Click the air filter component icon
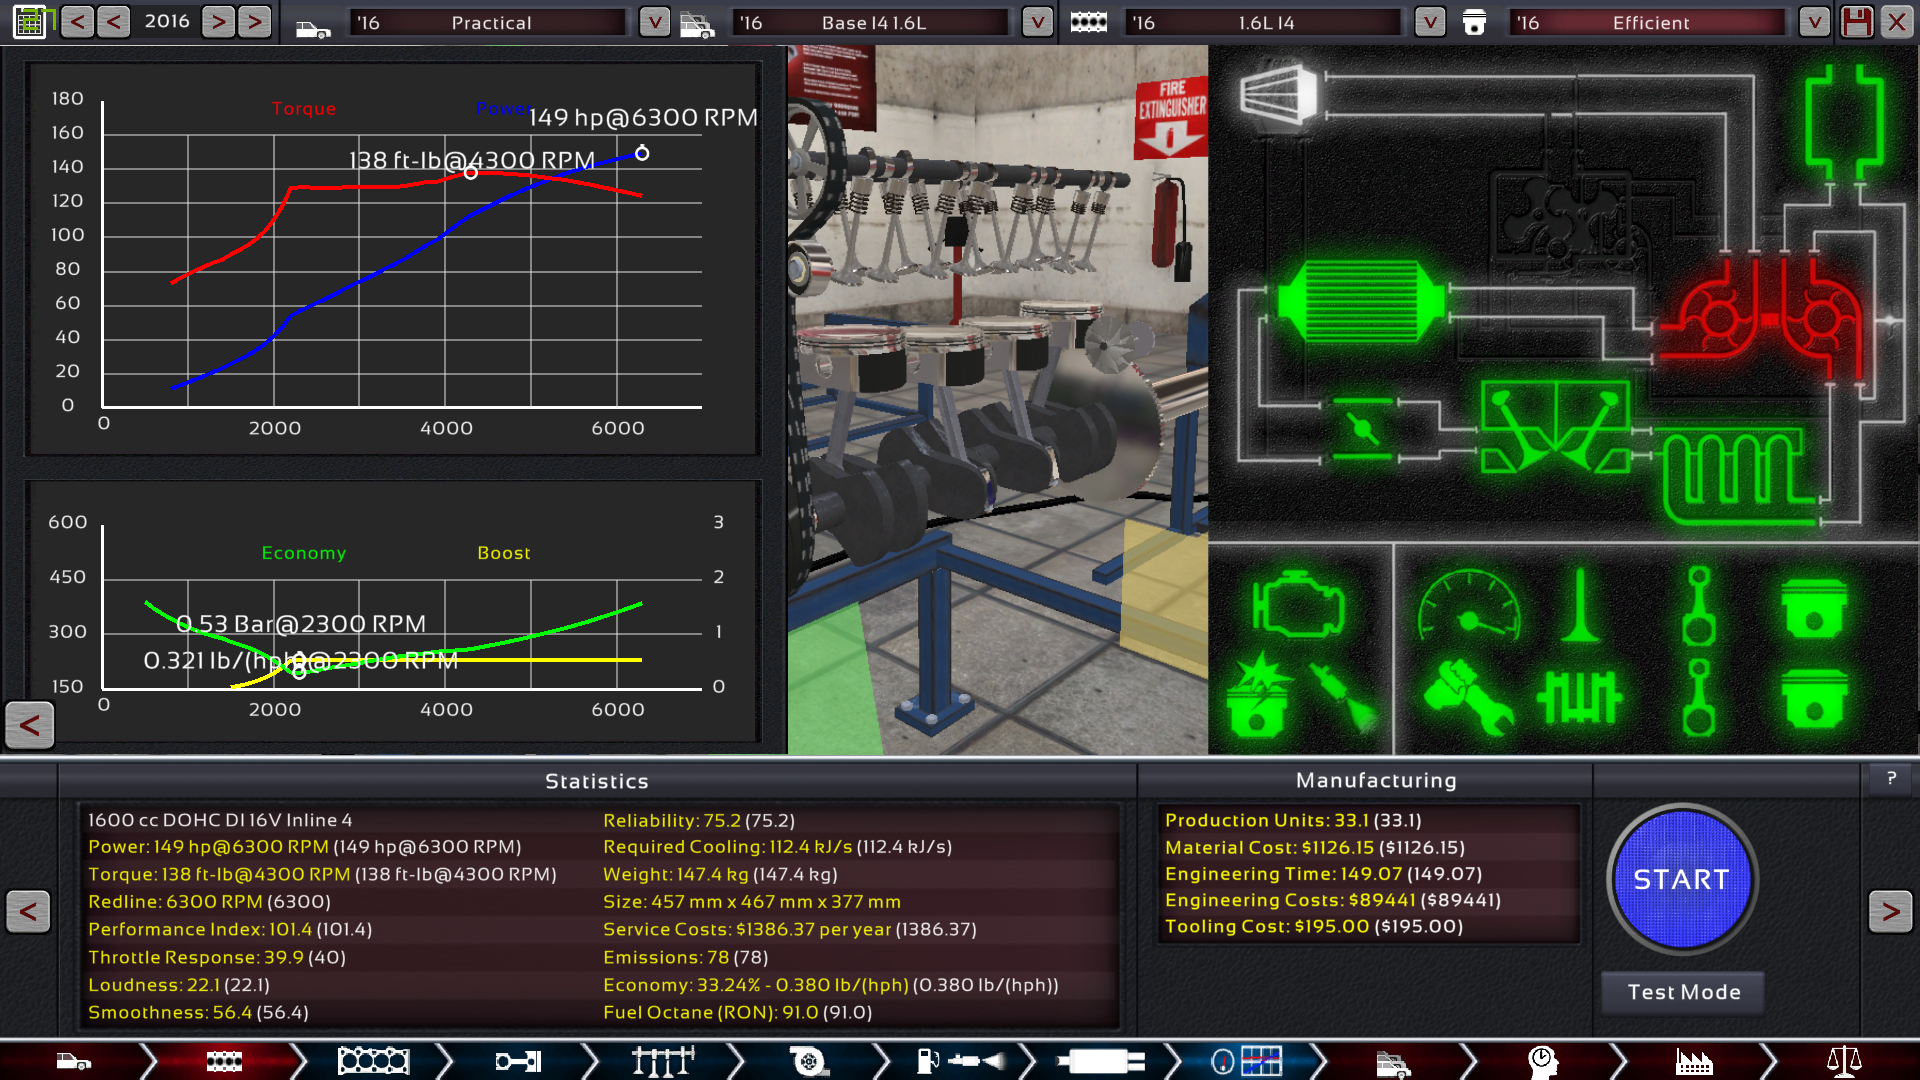The image size is (1920, 1080). [x=1278, y=95]
